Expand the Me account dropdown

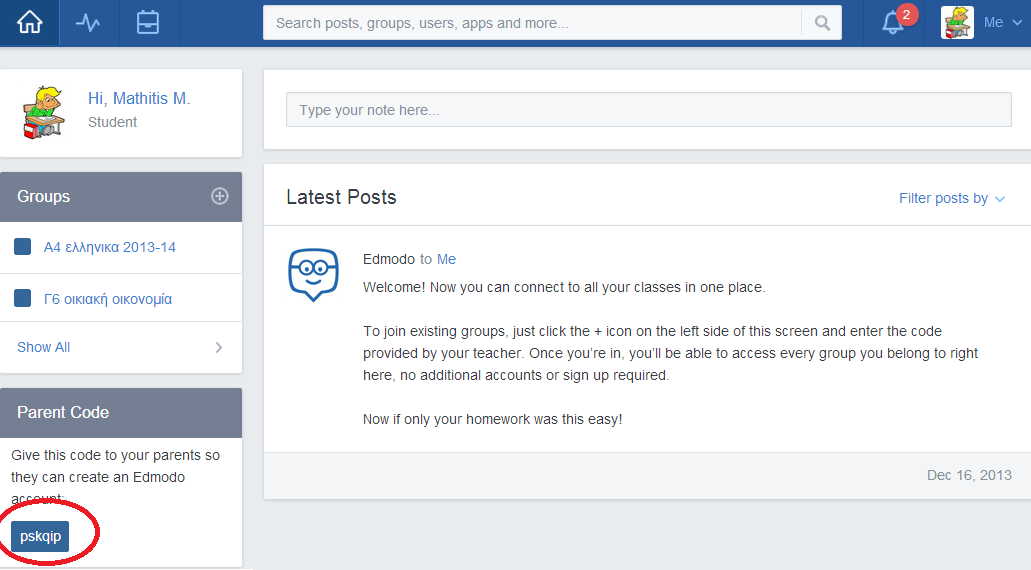pos(1003,22)
